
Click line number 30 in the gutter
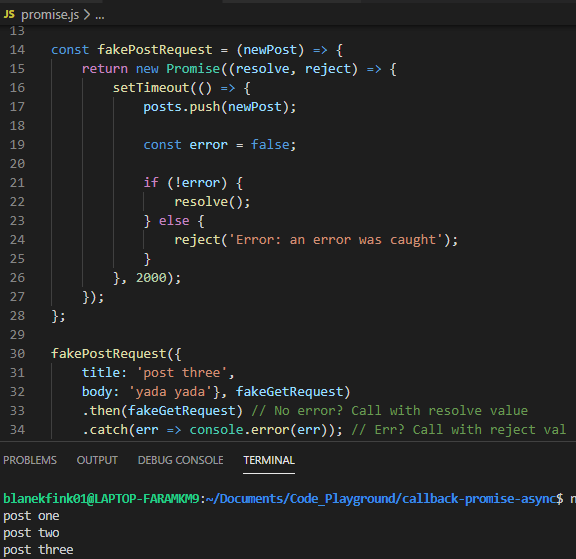pos(17,354)
